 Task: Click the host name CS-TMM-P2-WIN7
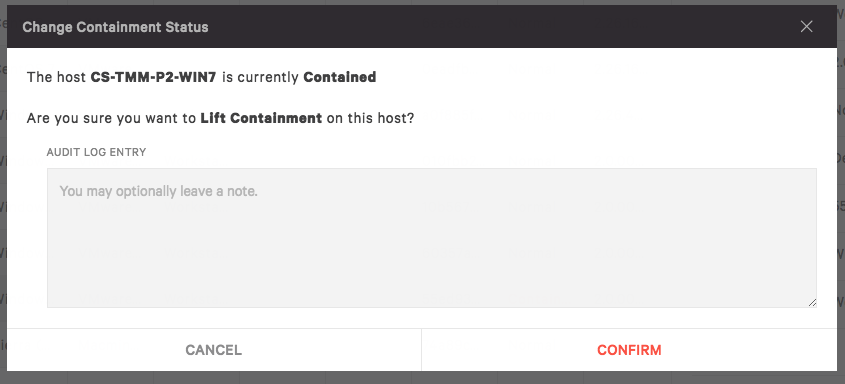[154, 77]
